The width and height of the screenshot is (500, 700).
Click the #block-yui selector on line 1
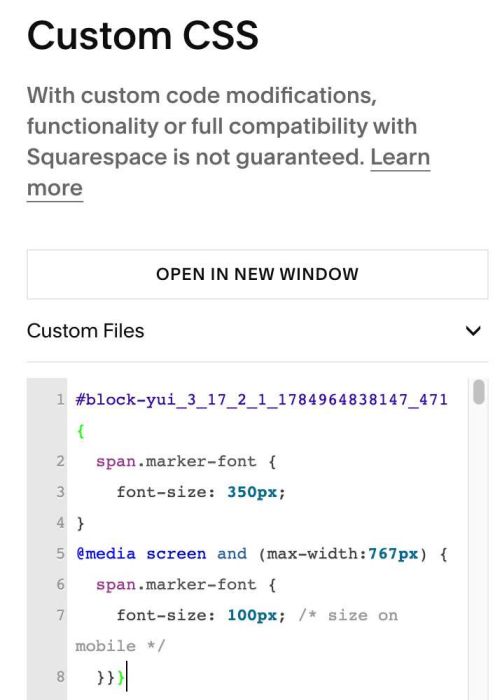point(262,400)
